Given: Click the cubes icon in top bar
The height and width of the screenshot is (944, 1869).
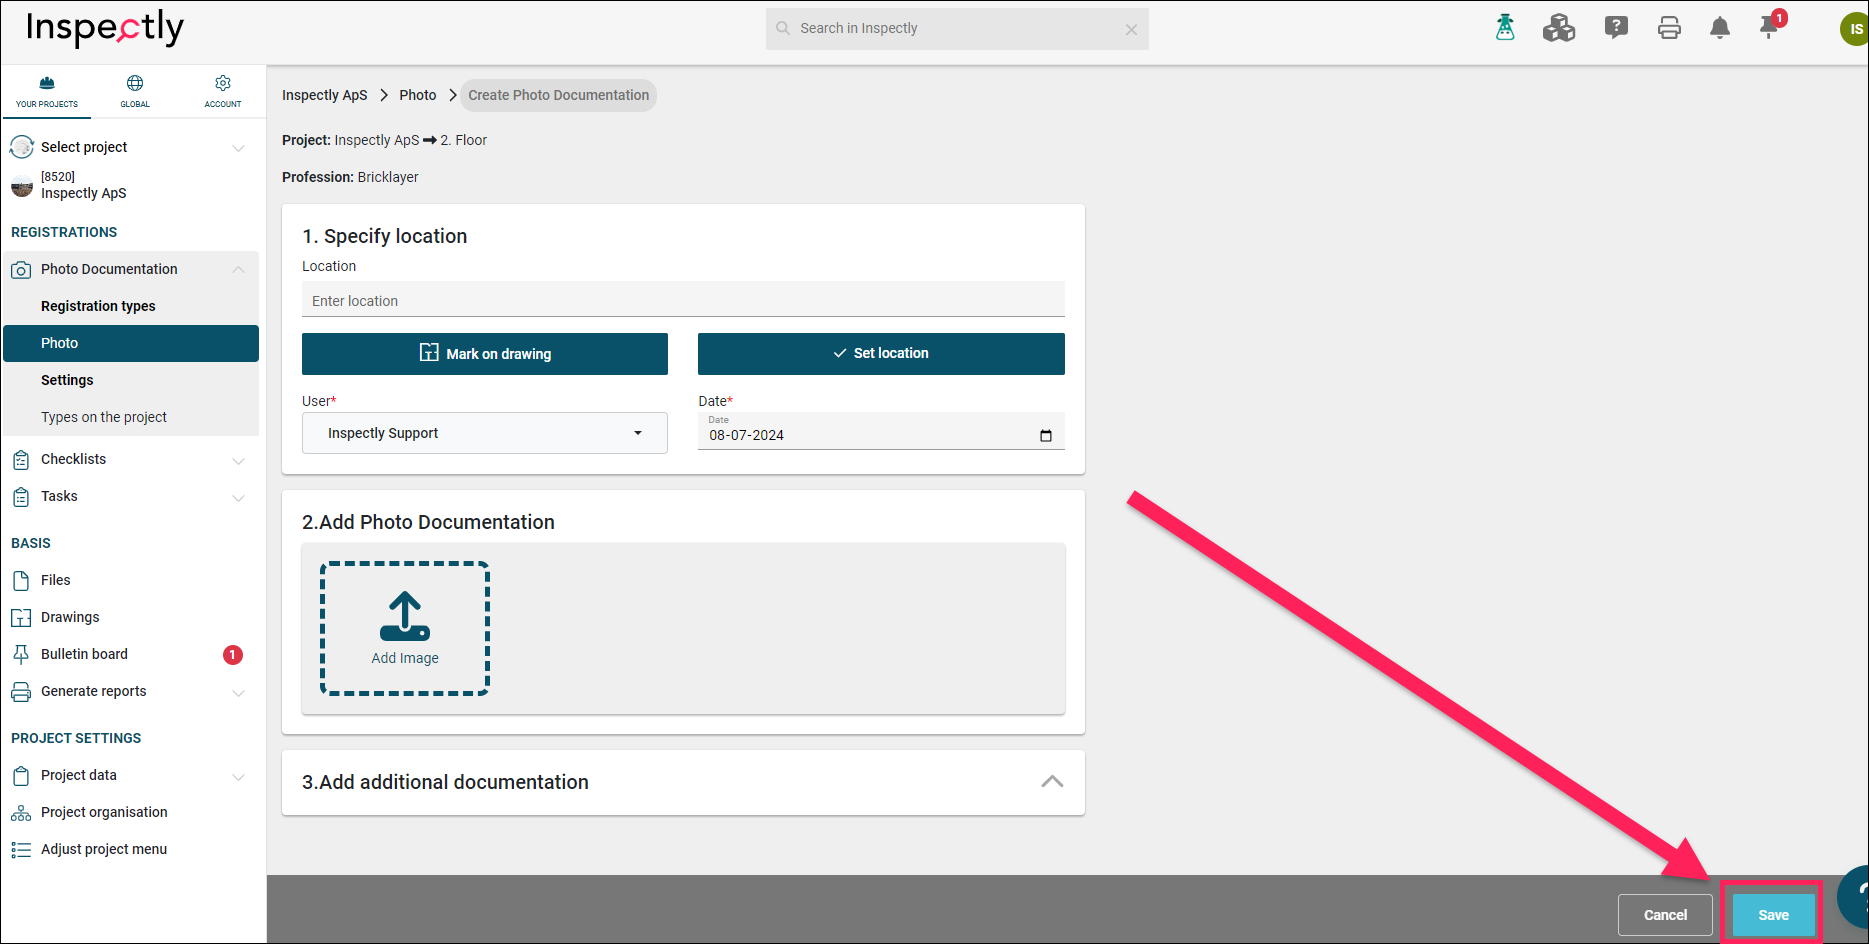Looking at the screenshot, I should coord(1559,28).
